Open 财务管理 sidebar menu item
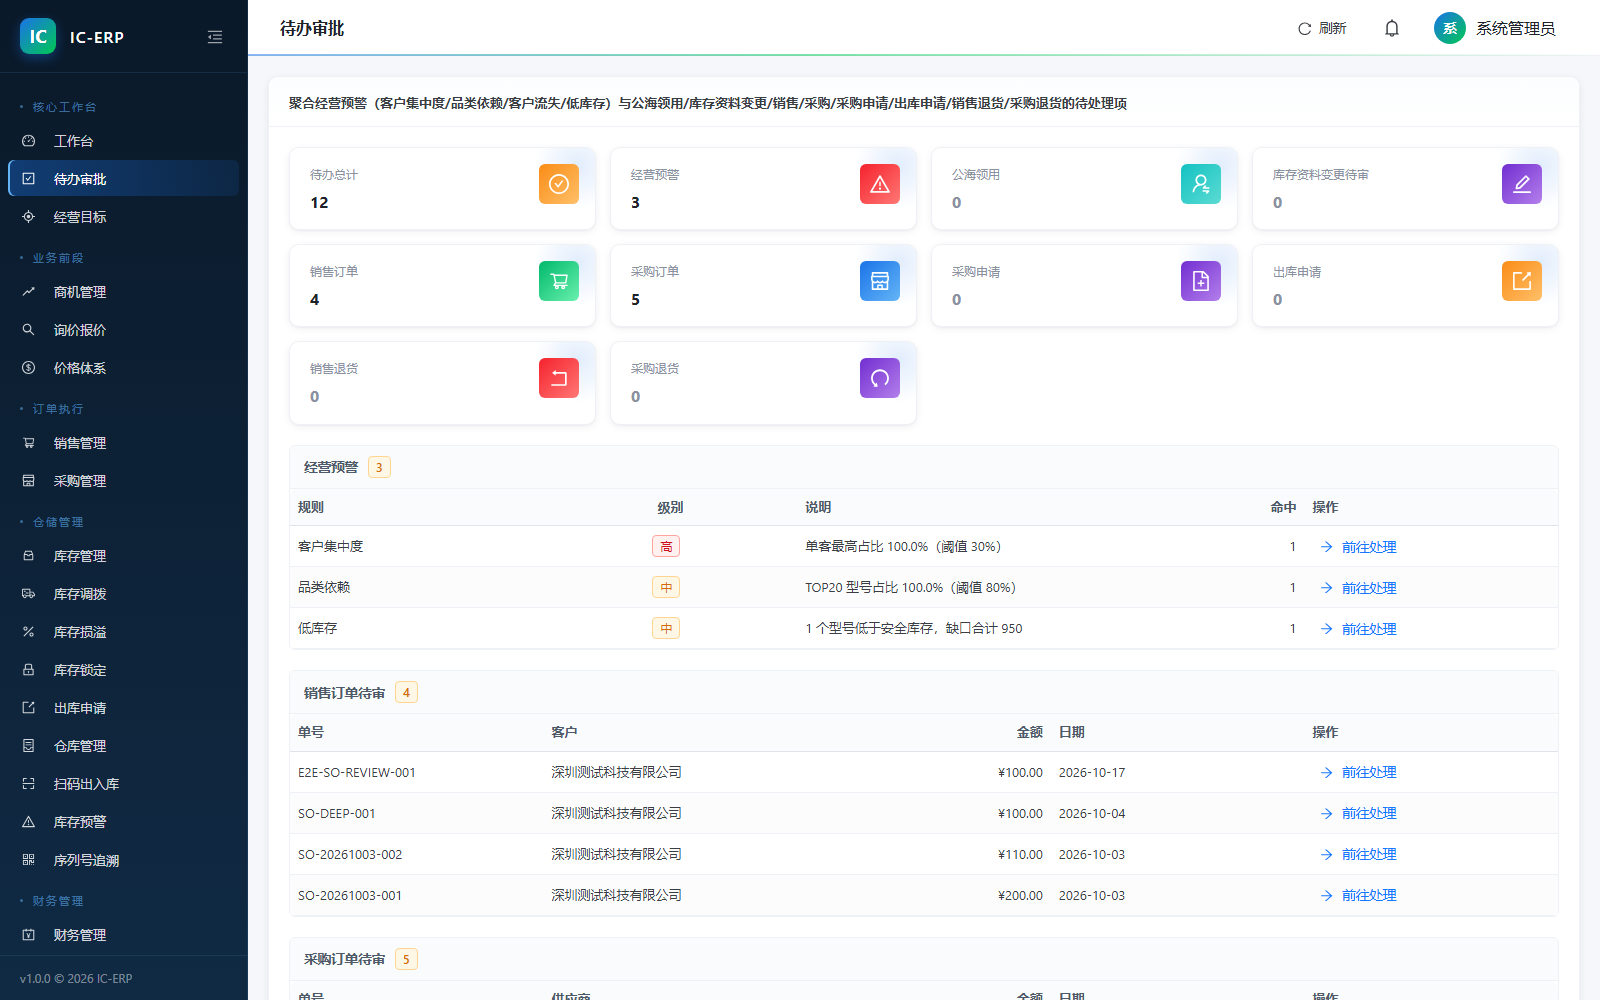The image size is (1600, 1000). 124,935
